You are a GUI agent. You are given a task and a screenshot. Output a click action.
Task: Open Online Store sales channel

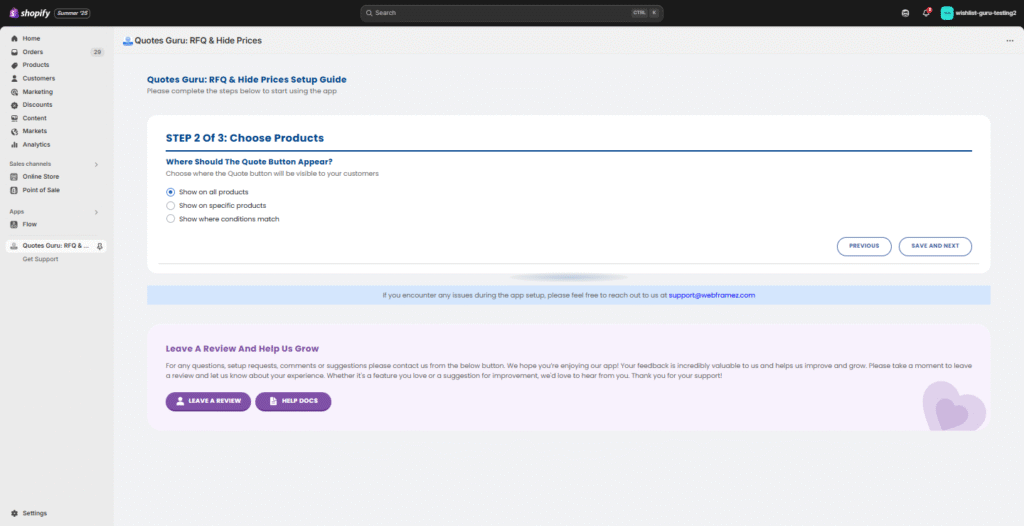(40, 177)
